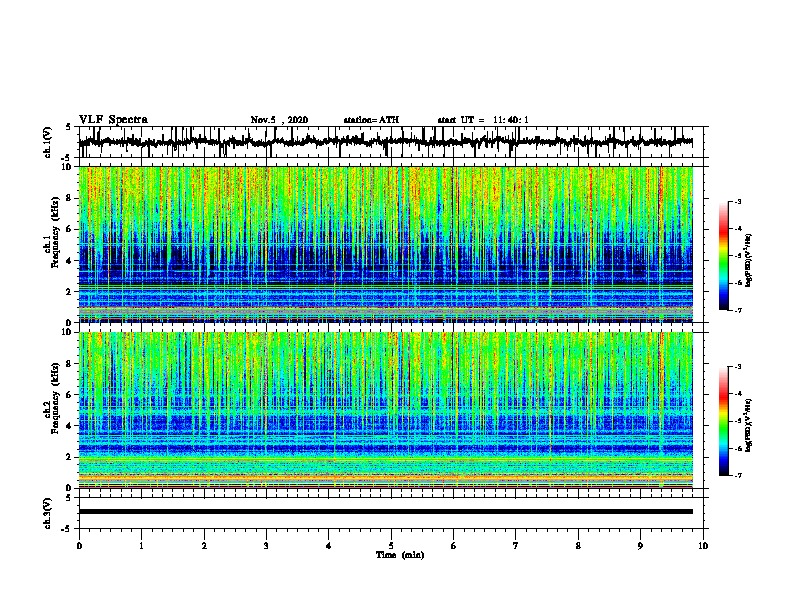Click the ch.2 color bar 'log(PSD)' label

point(749,426)
